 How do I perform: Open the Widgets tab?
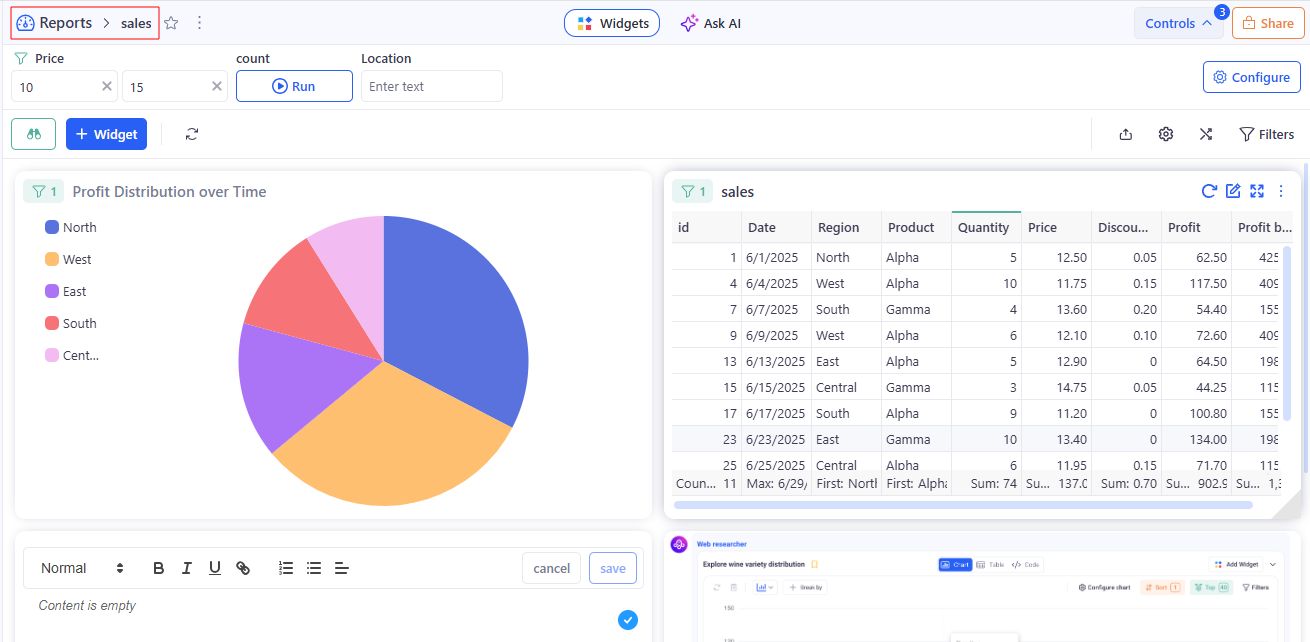(612, 23)
